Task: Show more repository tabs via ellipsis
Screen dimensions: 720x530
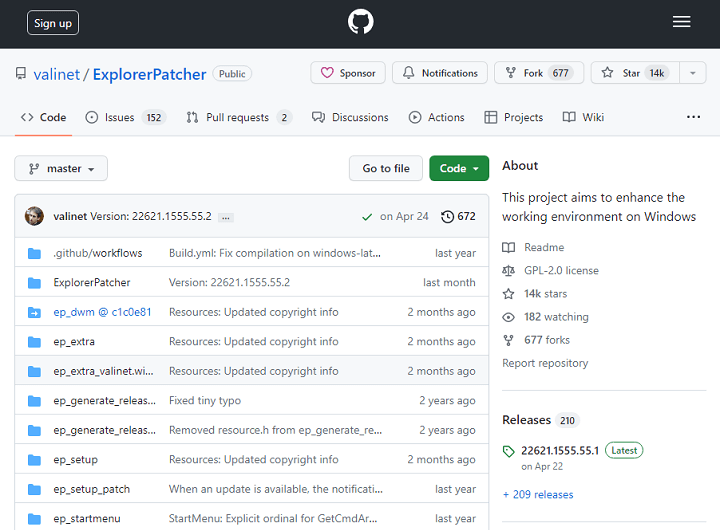Action: (x=693, y=117)
